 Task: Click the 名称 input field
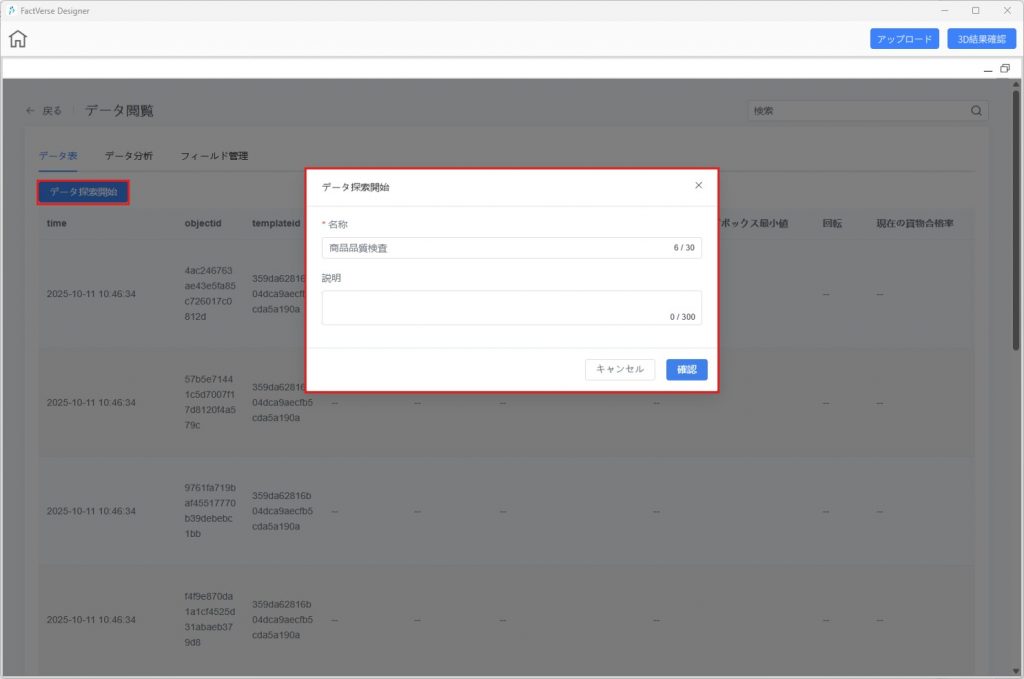pos(495,248)
